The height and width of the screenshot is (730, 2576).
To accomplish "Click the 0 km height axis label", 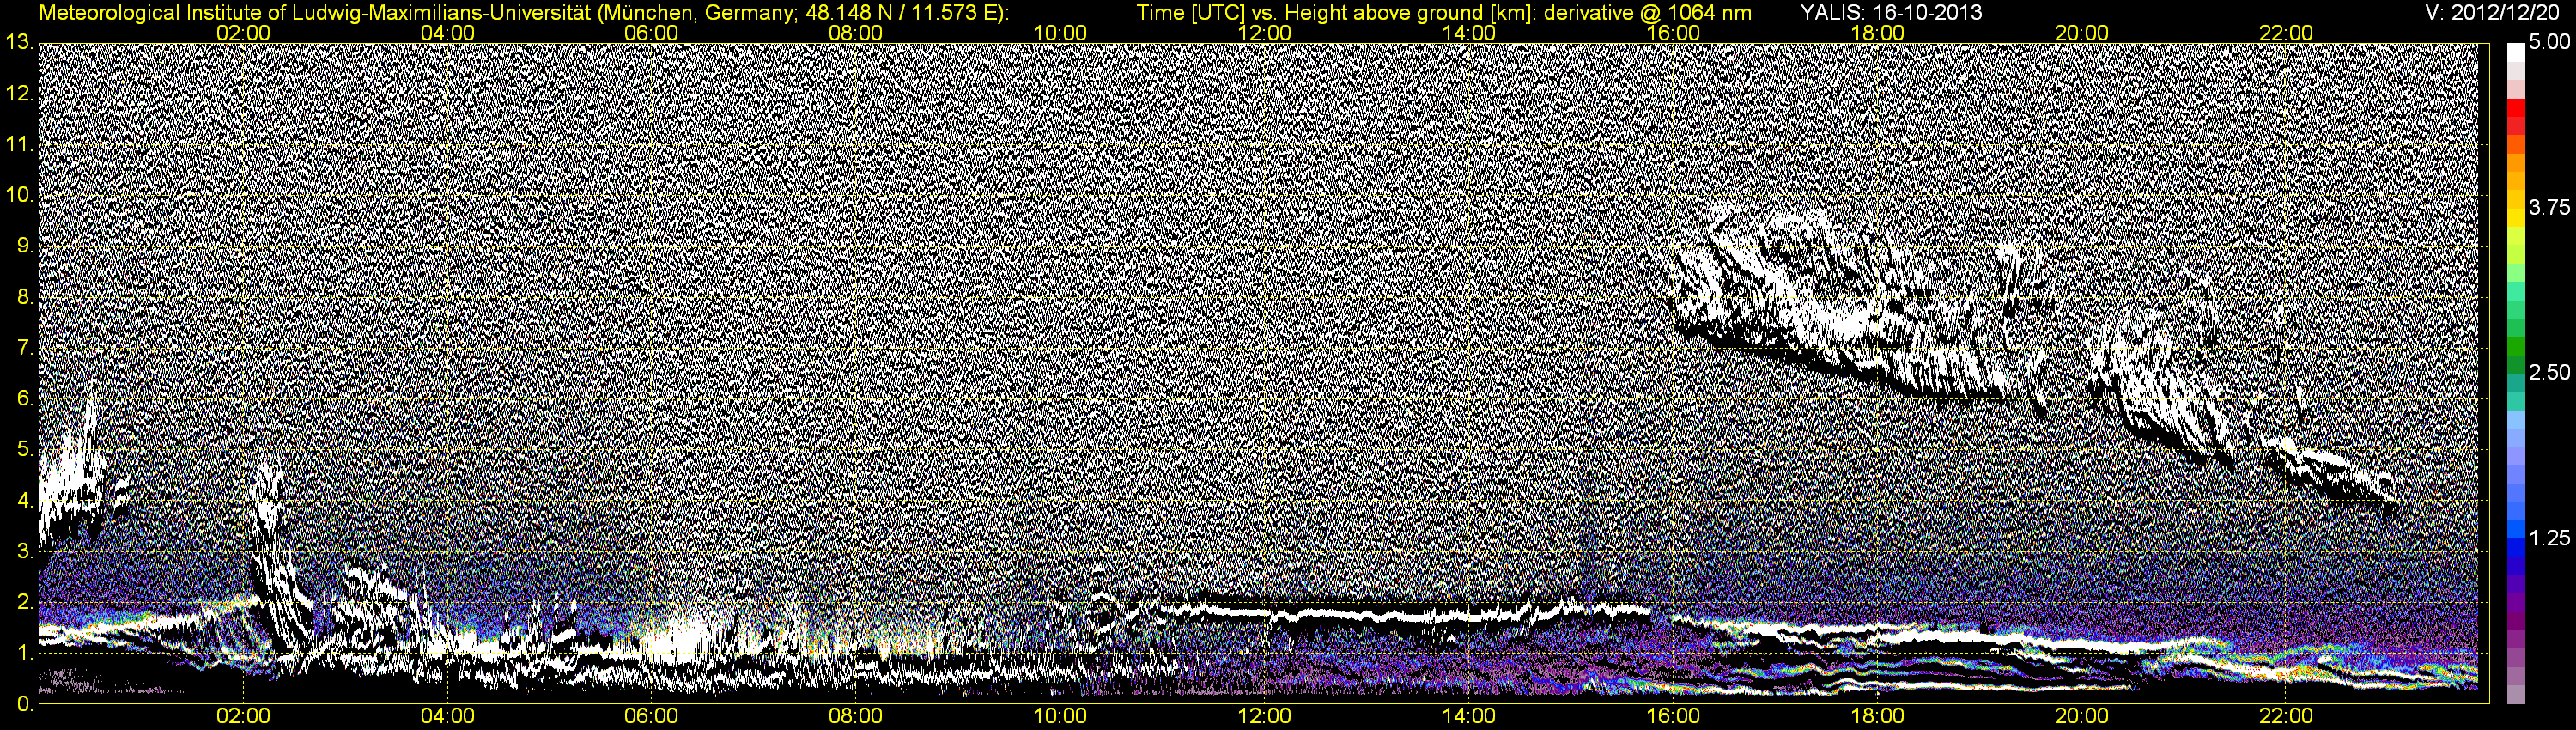I will pyautogui.click(x=25, y=704).
